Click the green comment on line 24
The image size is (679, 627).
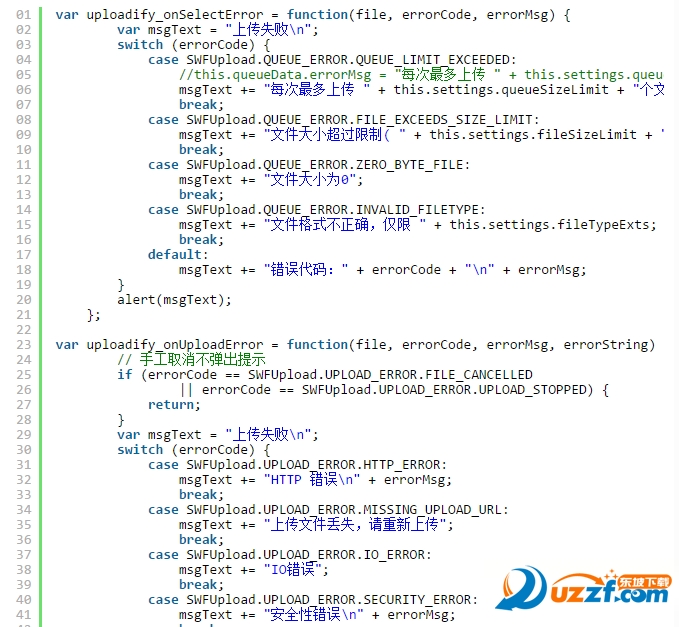pos(191,359)
